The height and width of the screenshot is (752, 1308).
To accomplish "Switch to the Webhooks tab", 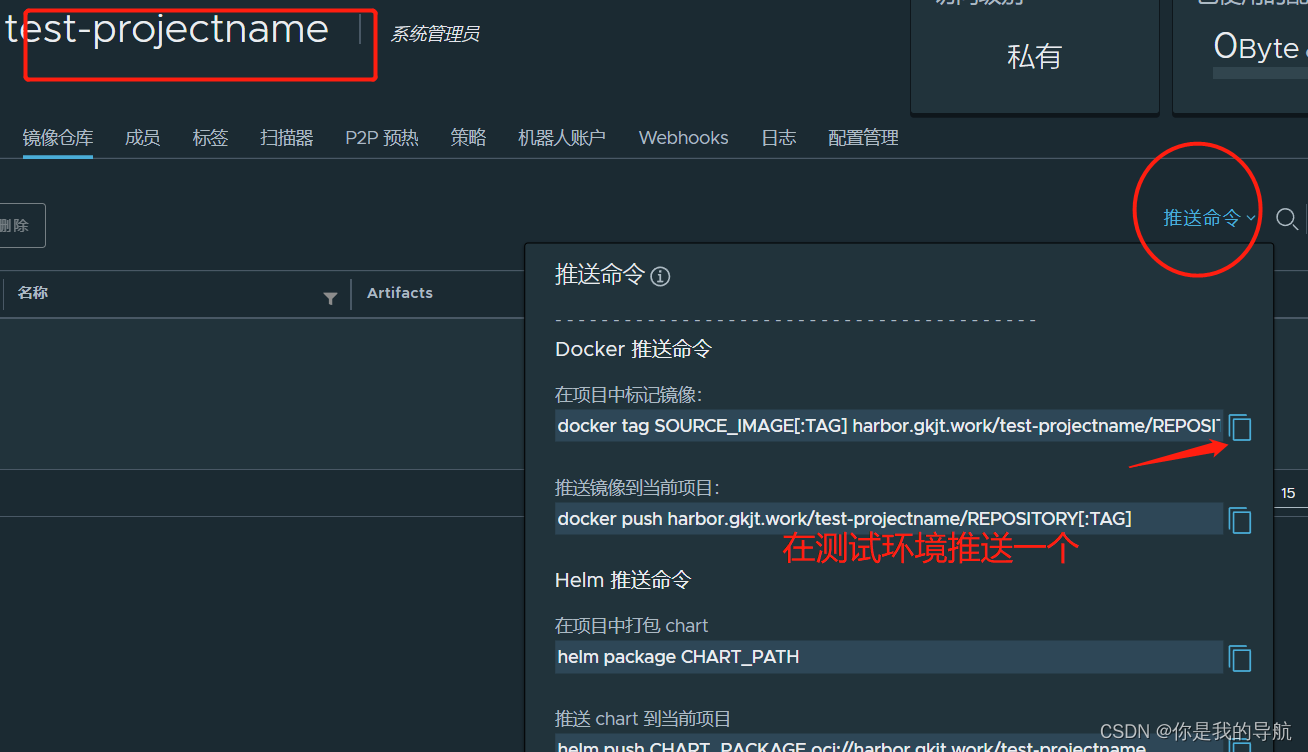I will [683, 138].
